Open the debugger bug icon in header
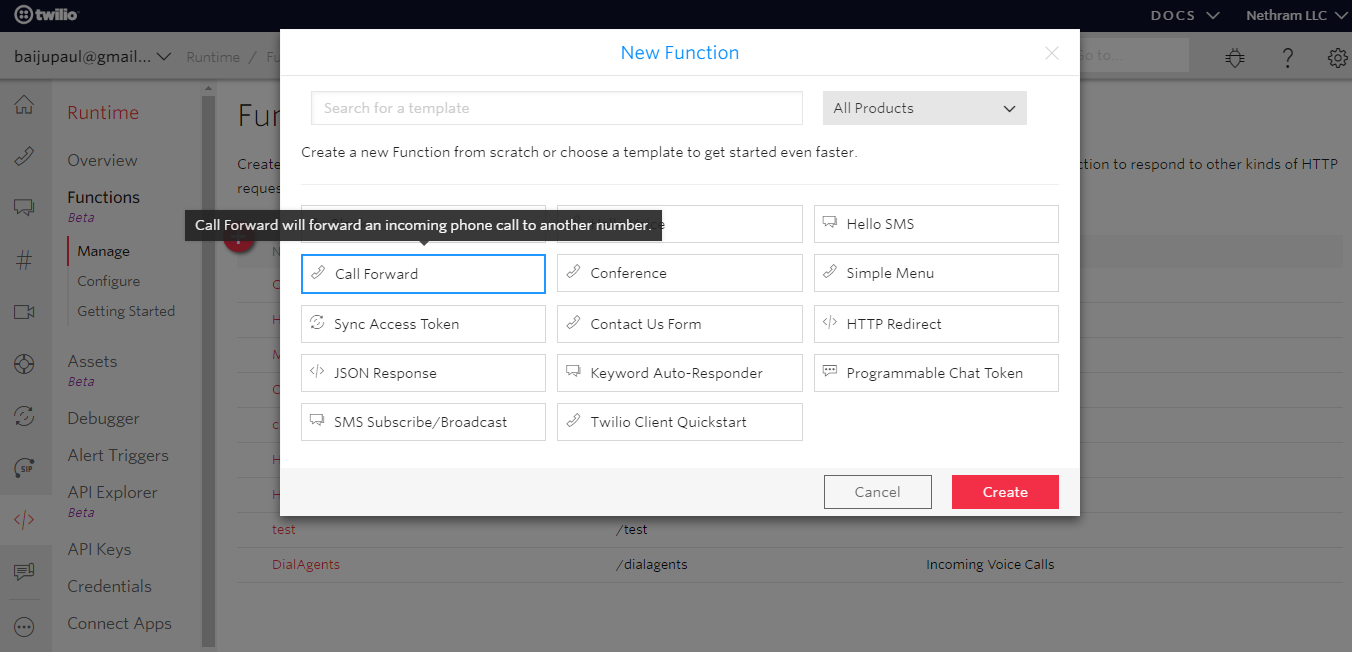 (1236, 58)
